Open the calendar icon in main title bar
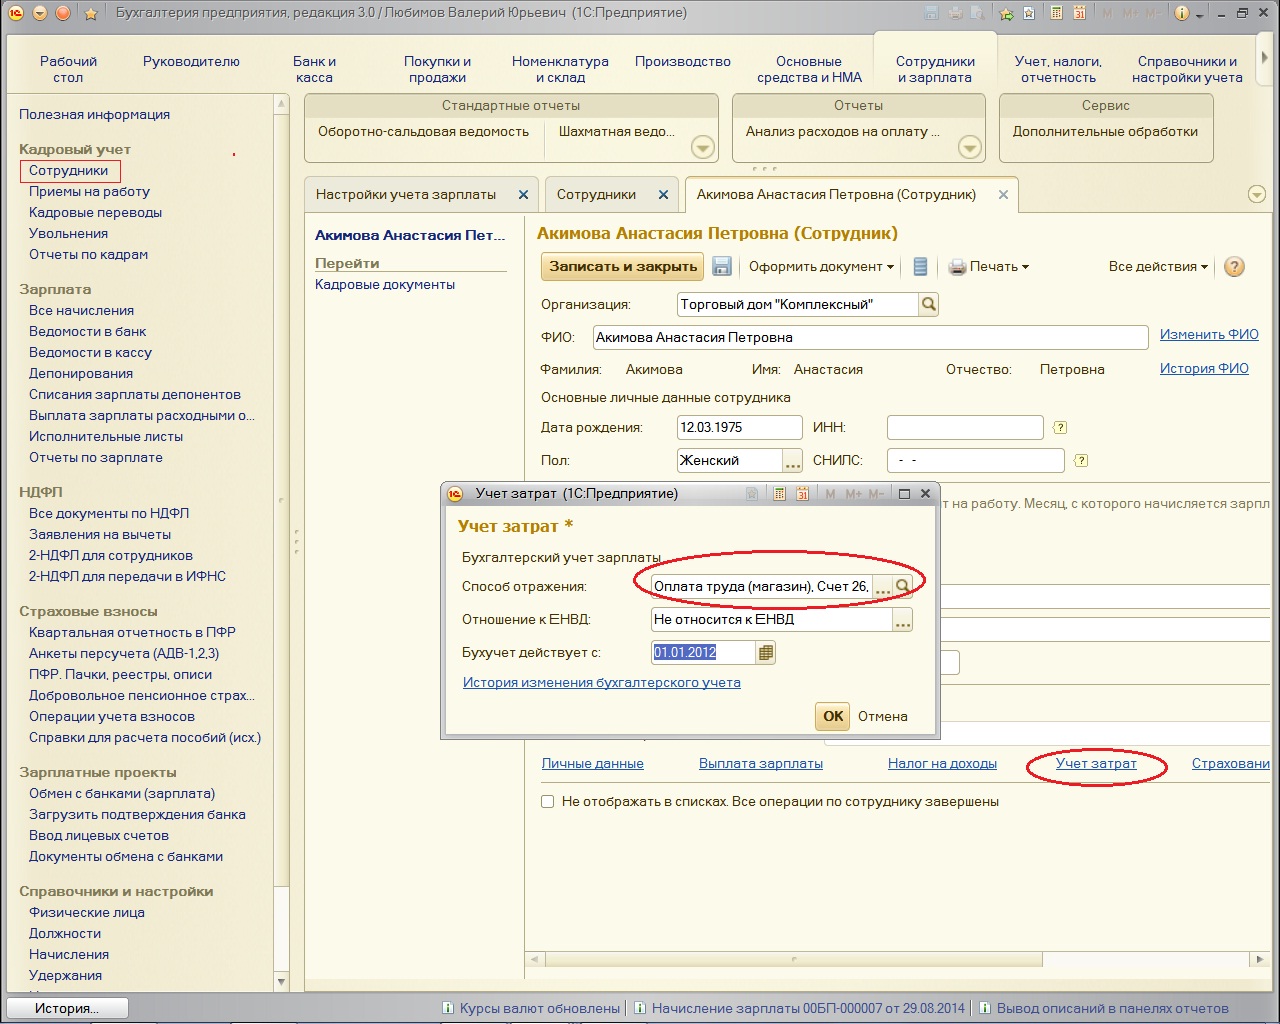 click(x=1079, y=13)
